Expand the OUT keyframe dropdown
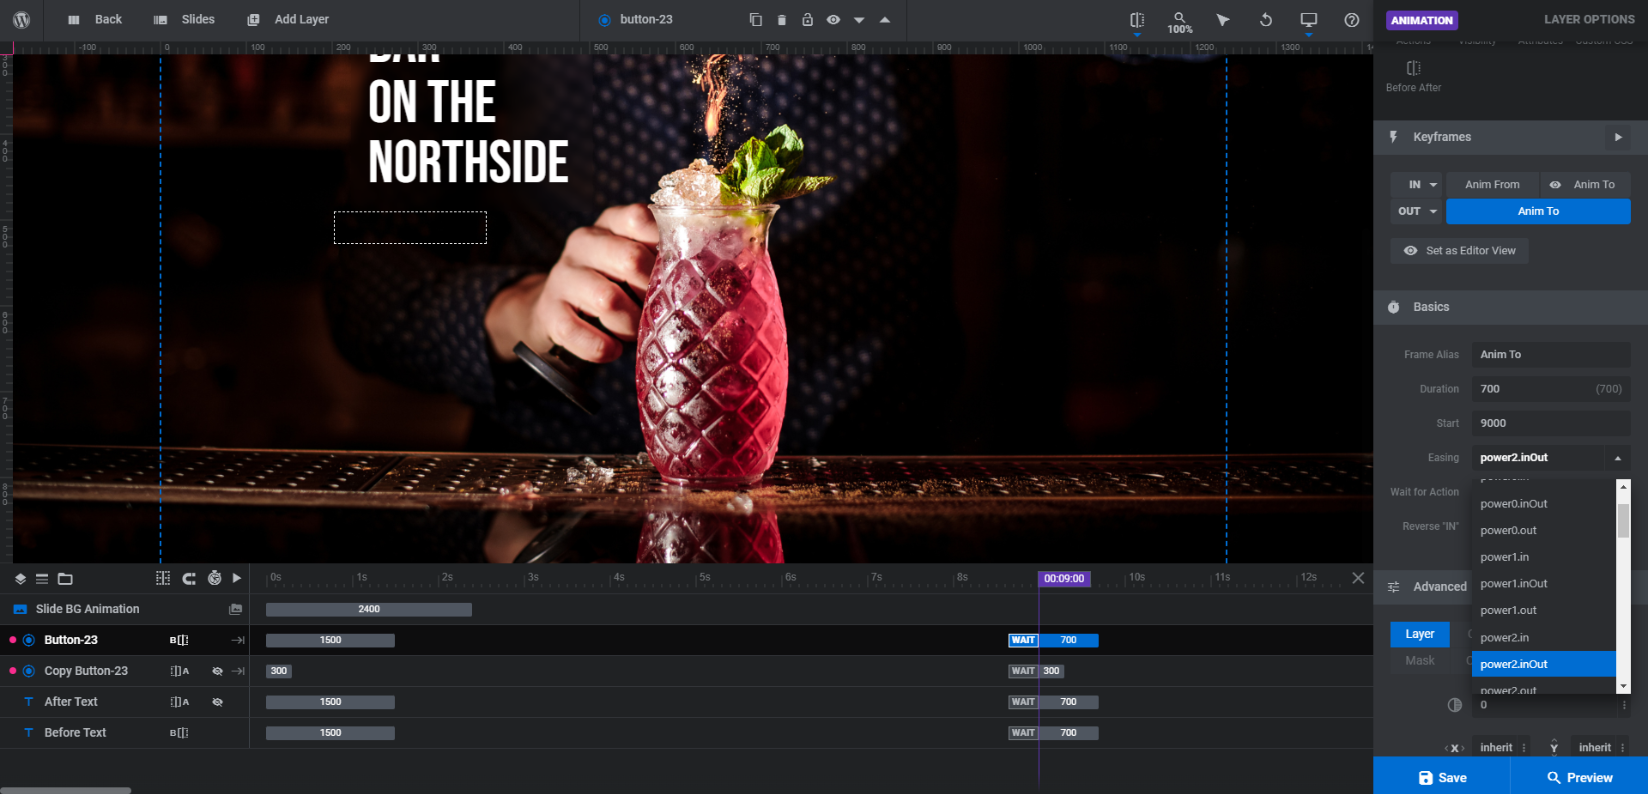The height and width of the screenshot is (794, 1648). [1416, 211]
